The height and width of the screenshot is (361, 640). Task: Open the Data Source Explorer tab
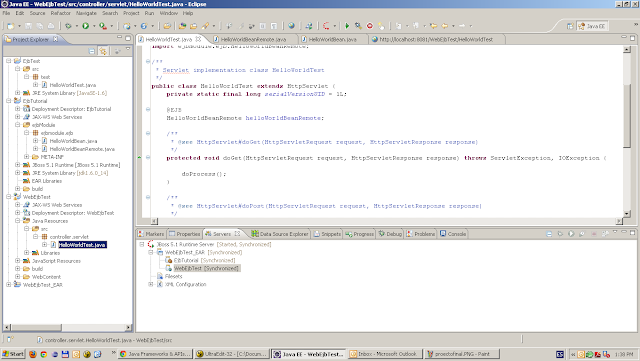[x=280, y=234]
